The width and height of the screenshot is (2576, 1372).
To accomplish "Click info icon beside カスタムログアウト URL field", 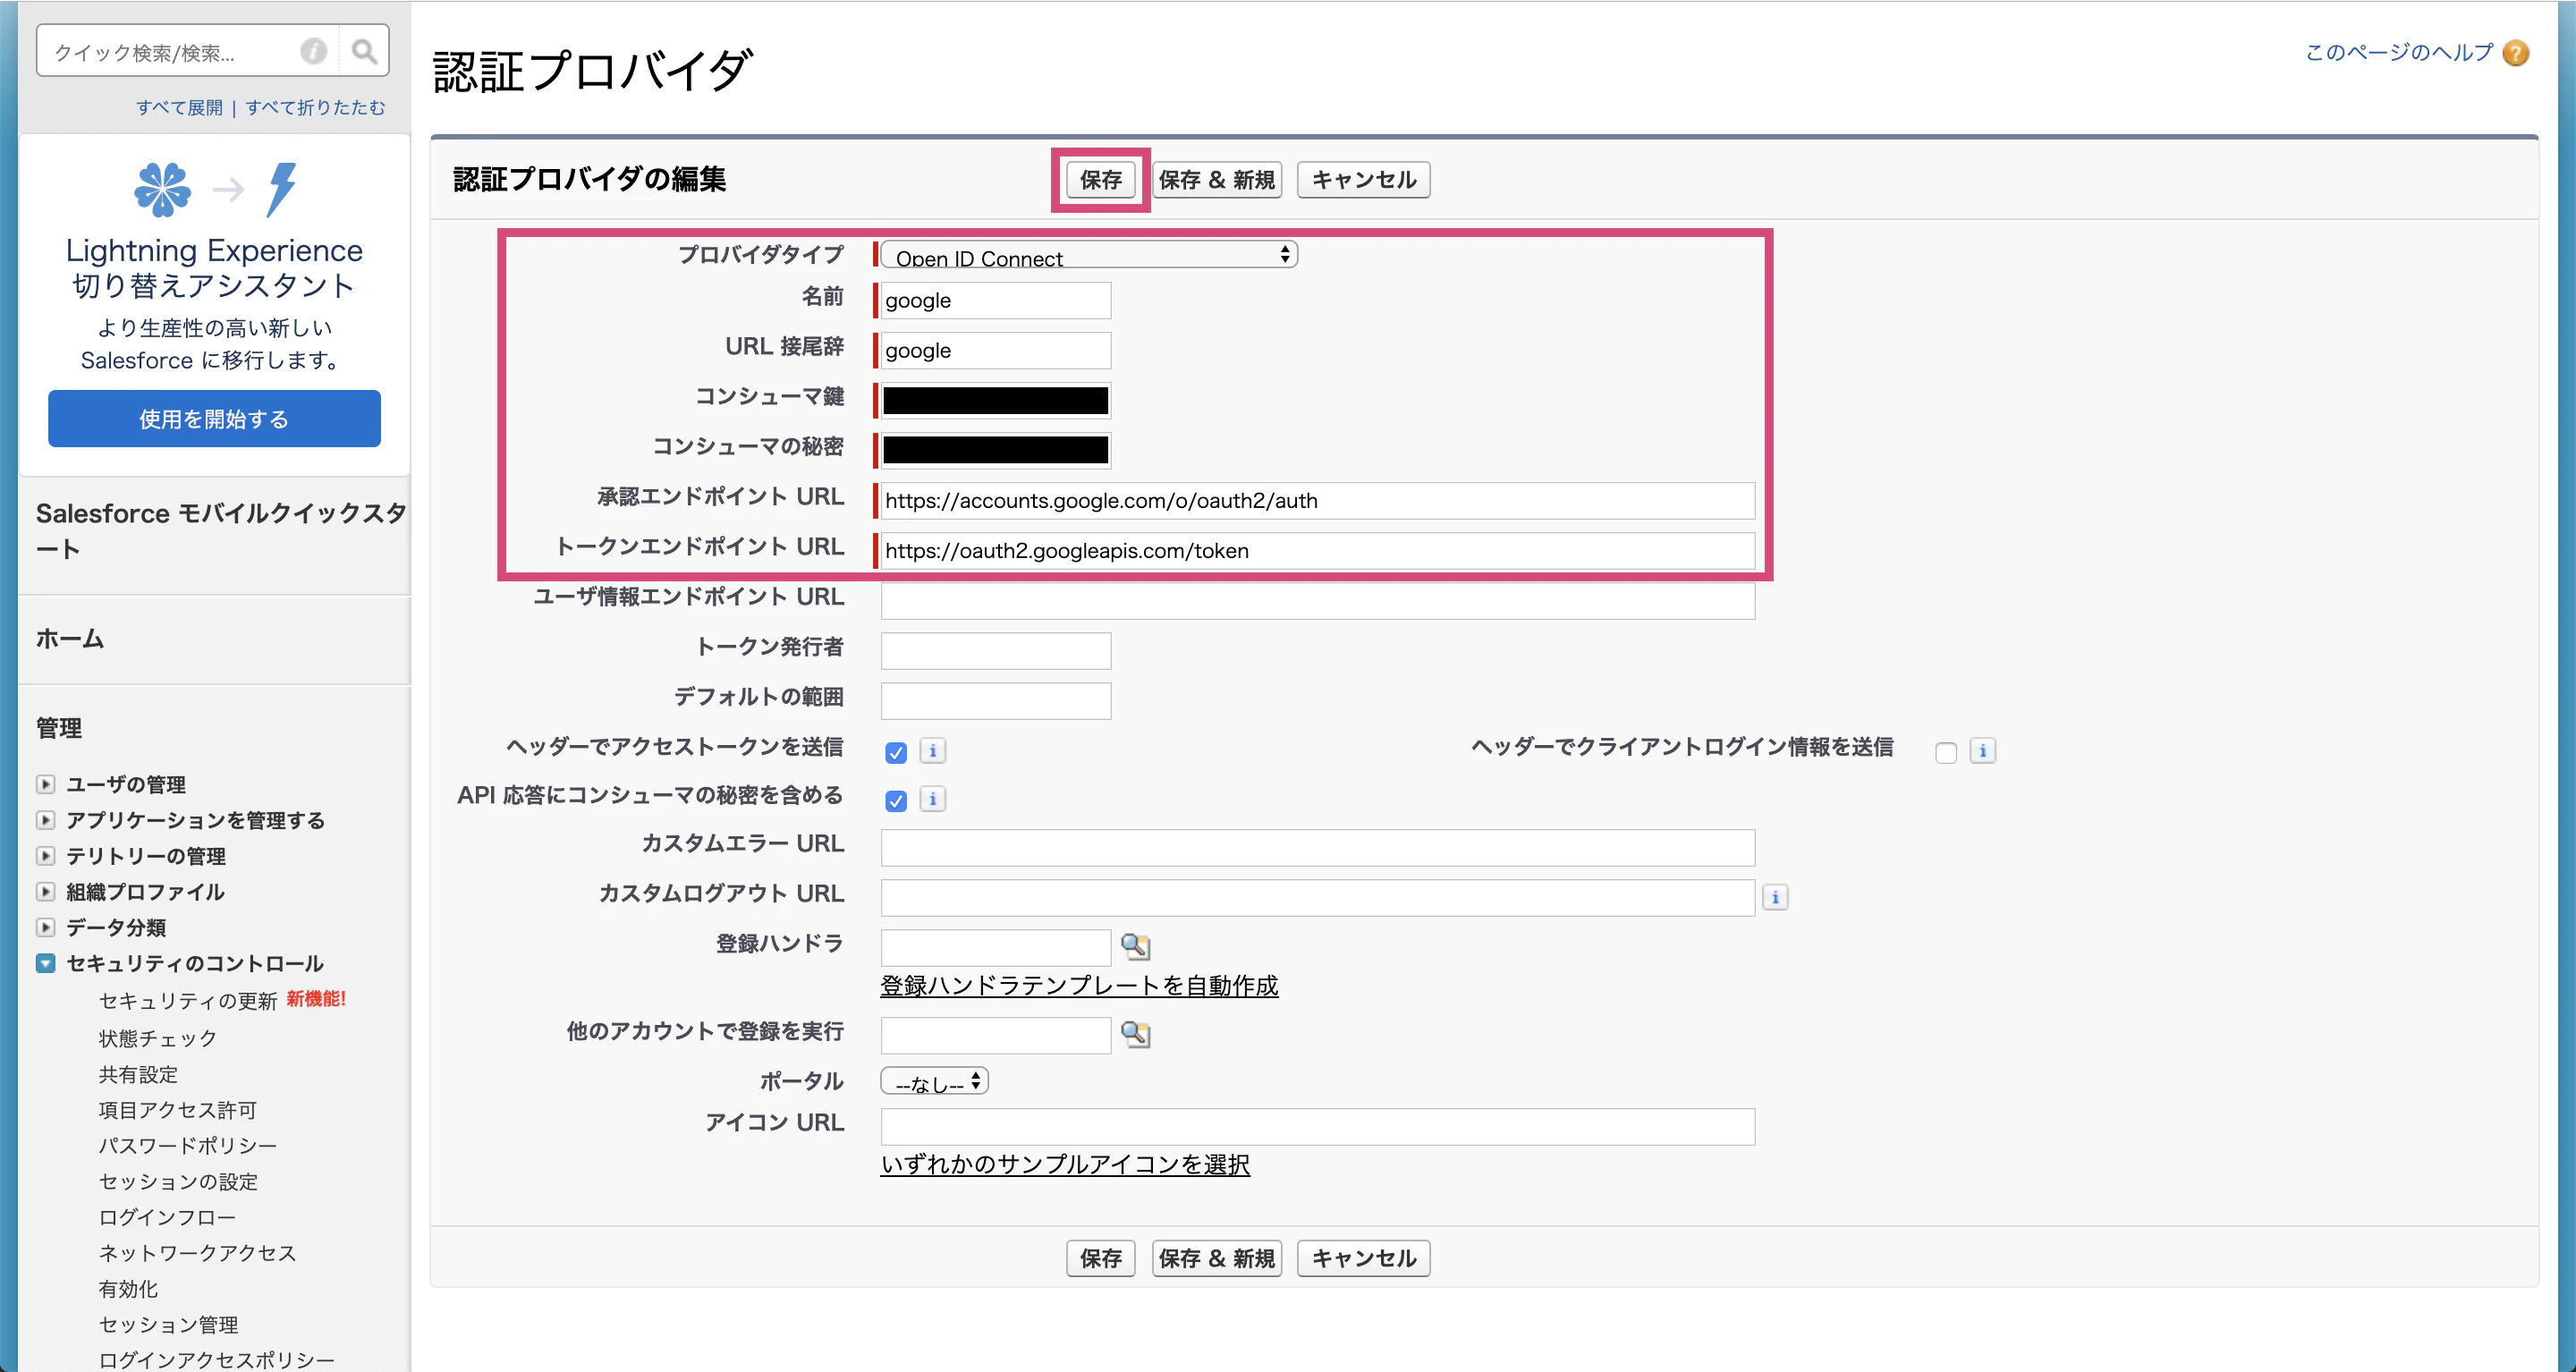I will point(1775,897).
